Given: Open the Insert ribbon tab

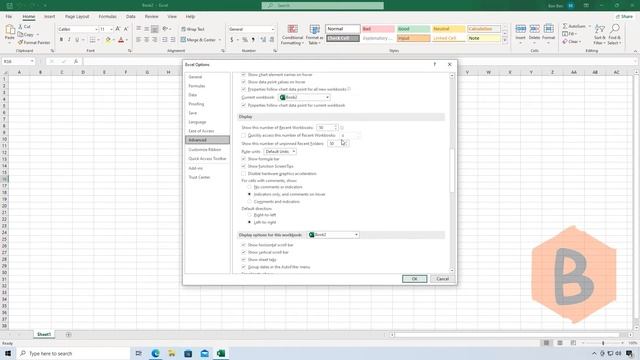Looking at the screenshot, I should click(49, 16).
